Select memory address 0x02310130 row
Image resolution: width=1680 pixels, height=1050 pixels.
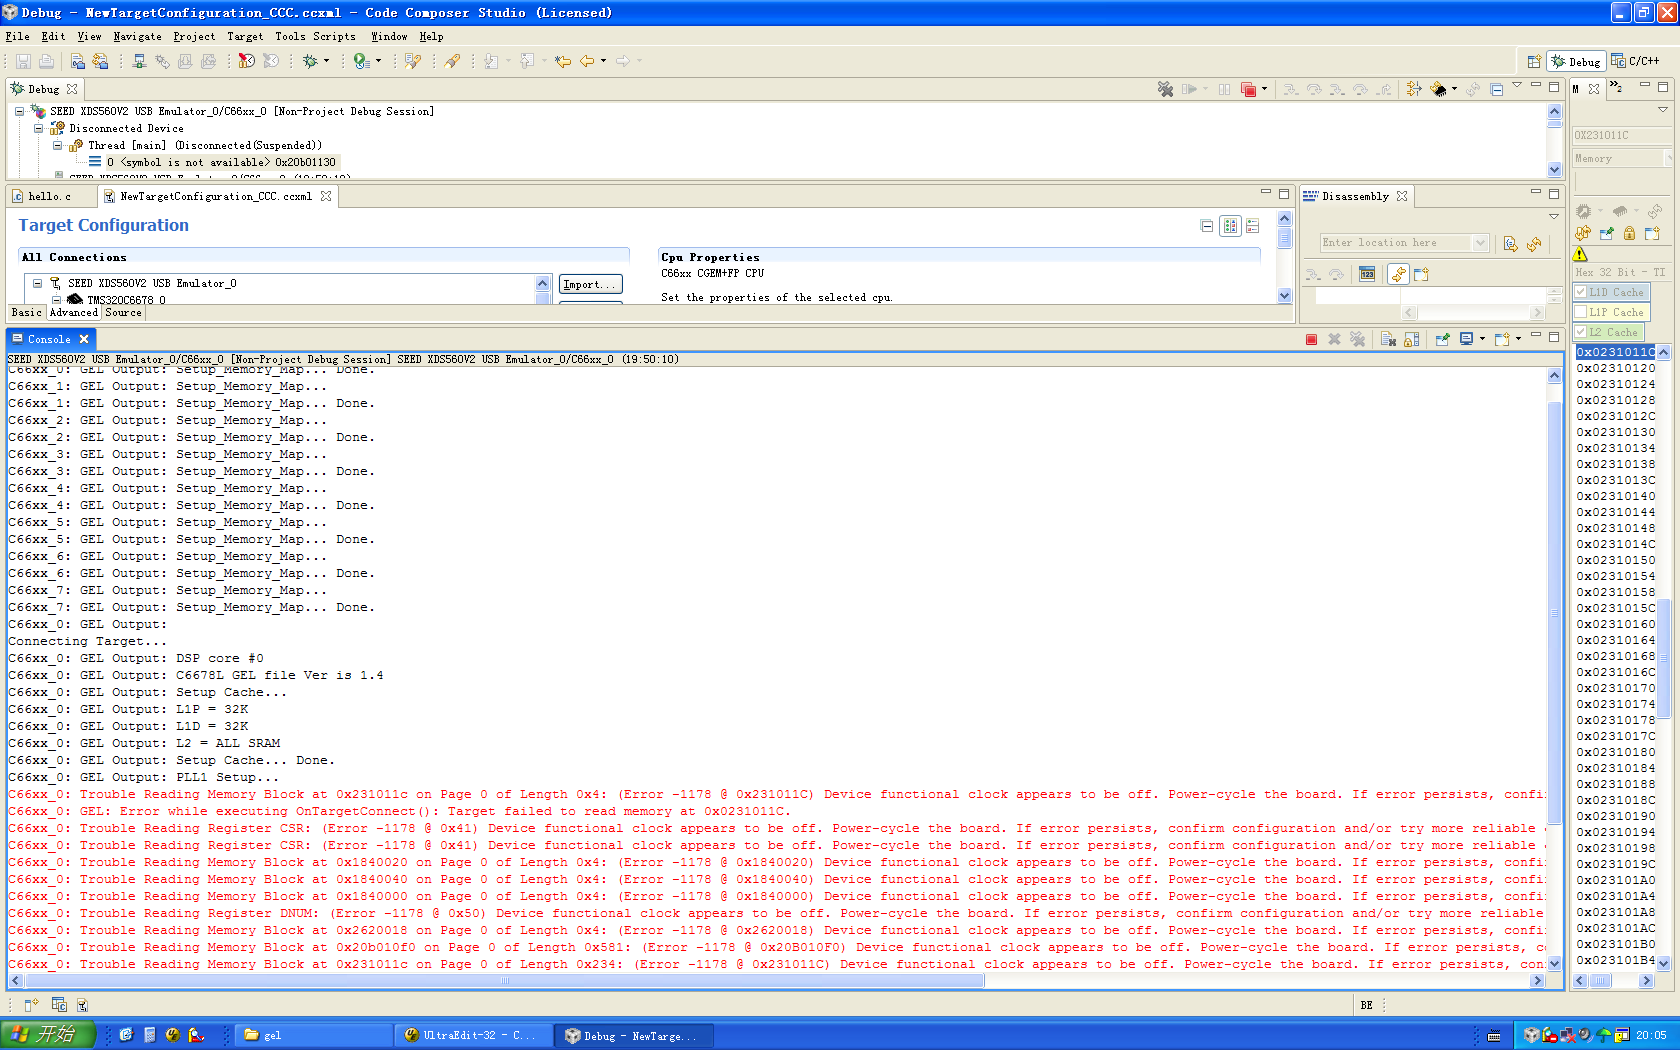point(1616,432)
